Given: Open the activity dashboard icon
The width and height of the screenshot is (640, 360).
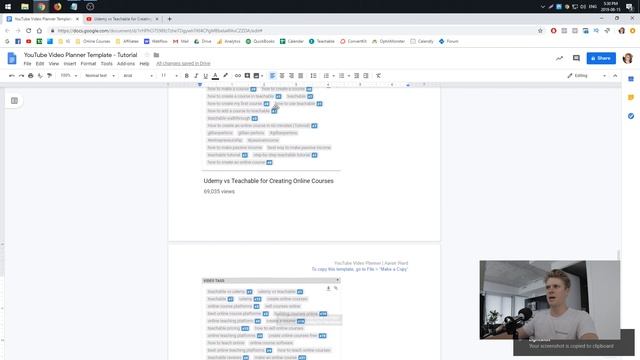Looking at the screenshot, I should pyautogui.click(x=559, y=58).
